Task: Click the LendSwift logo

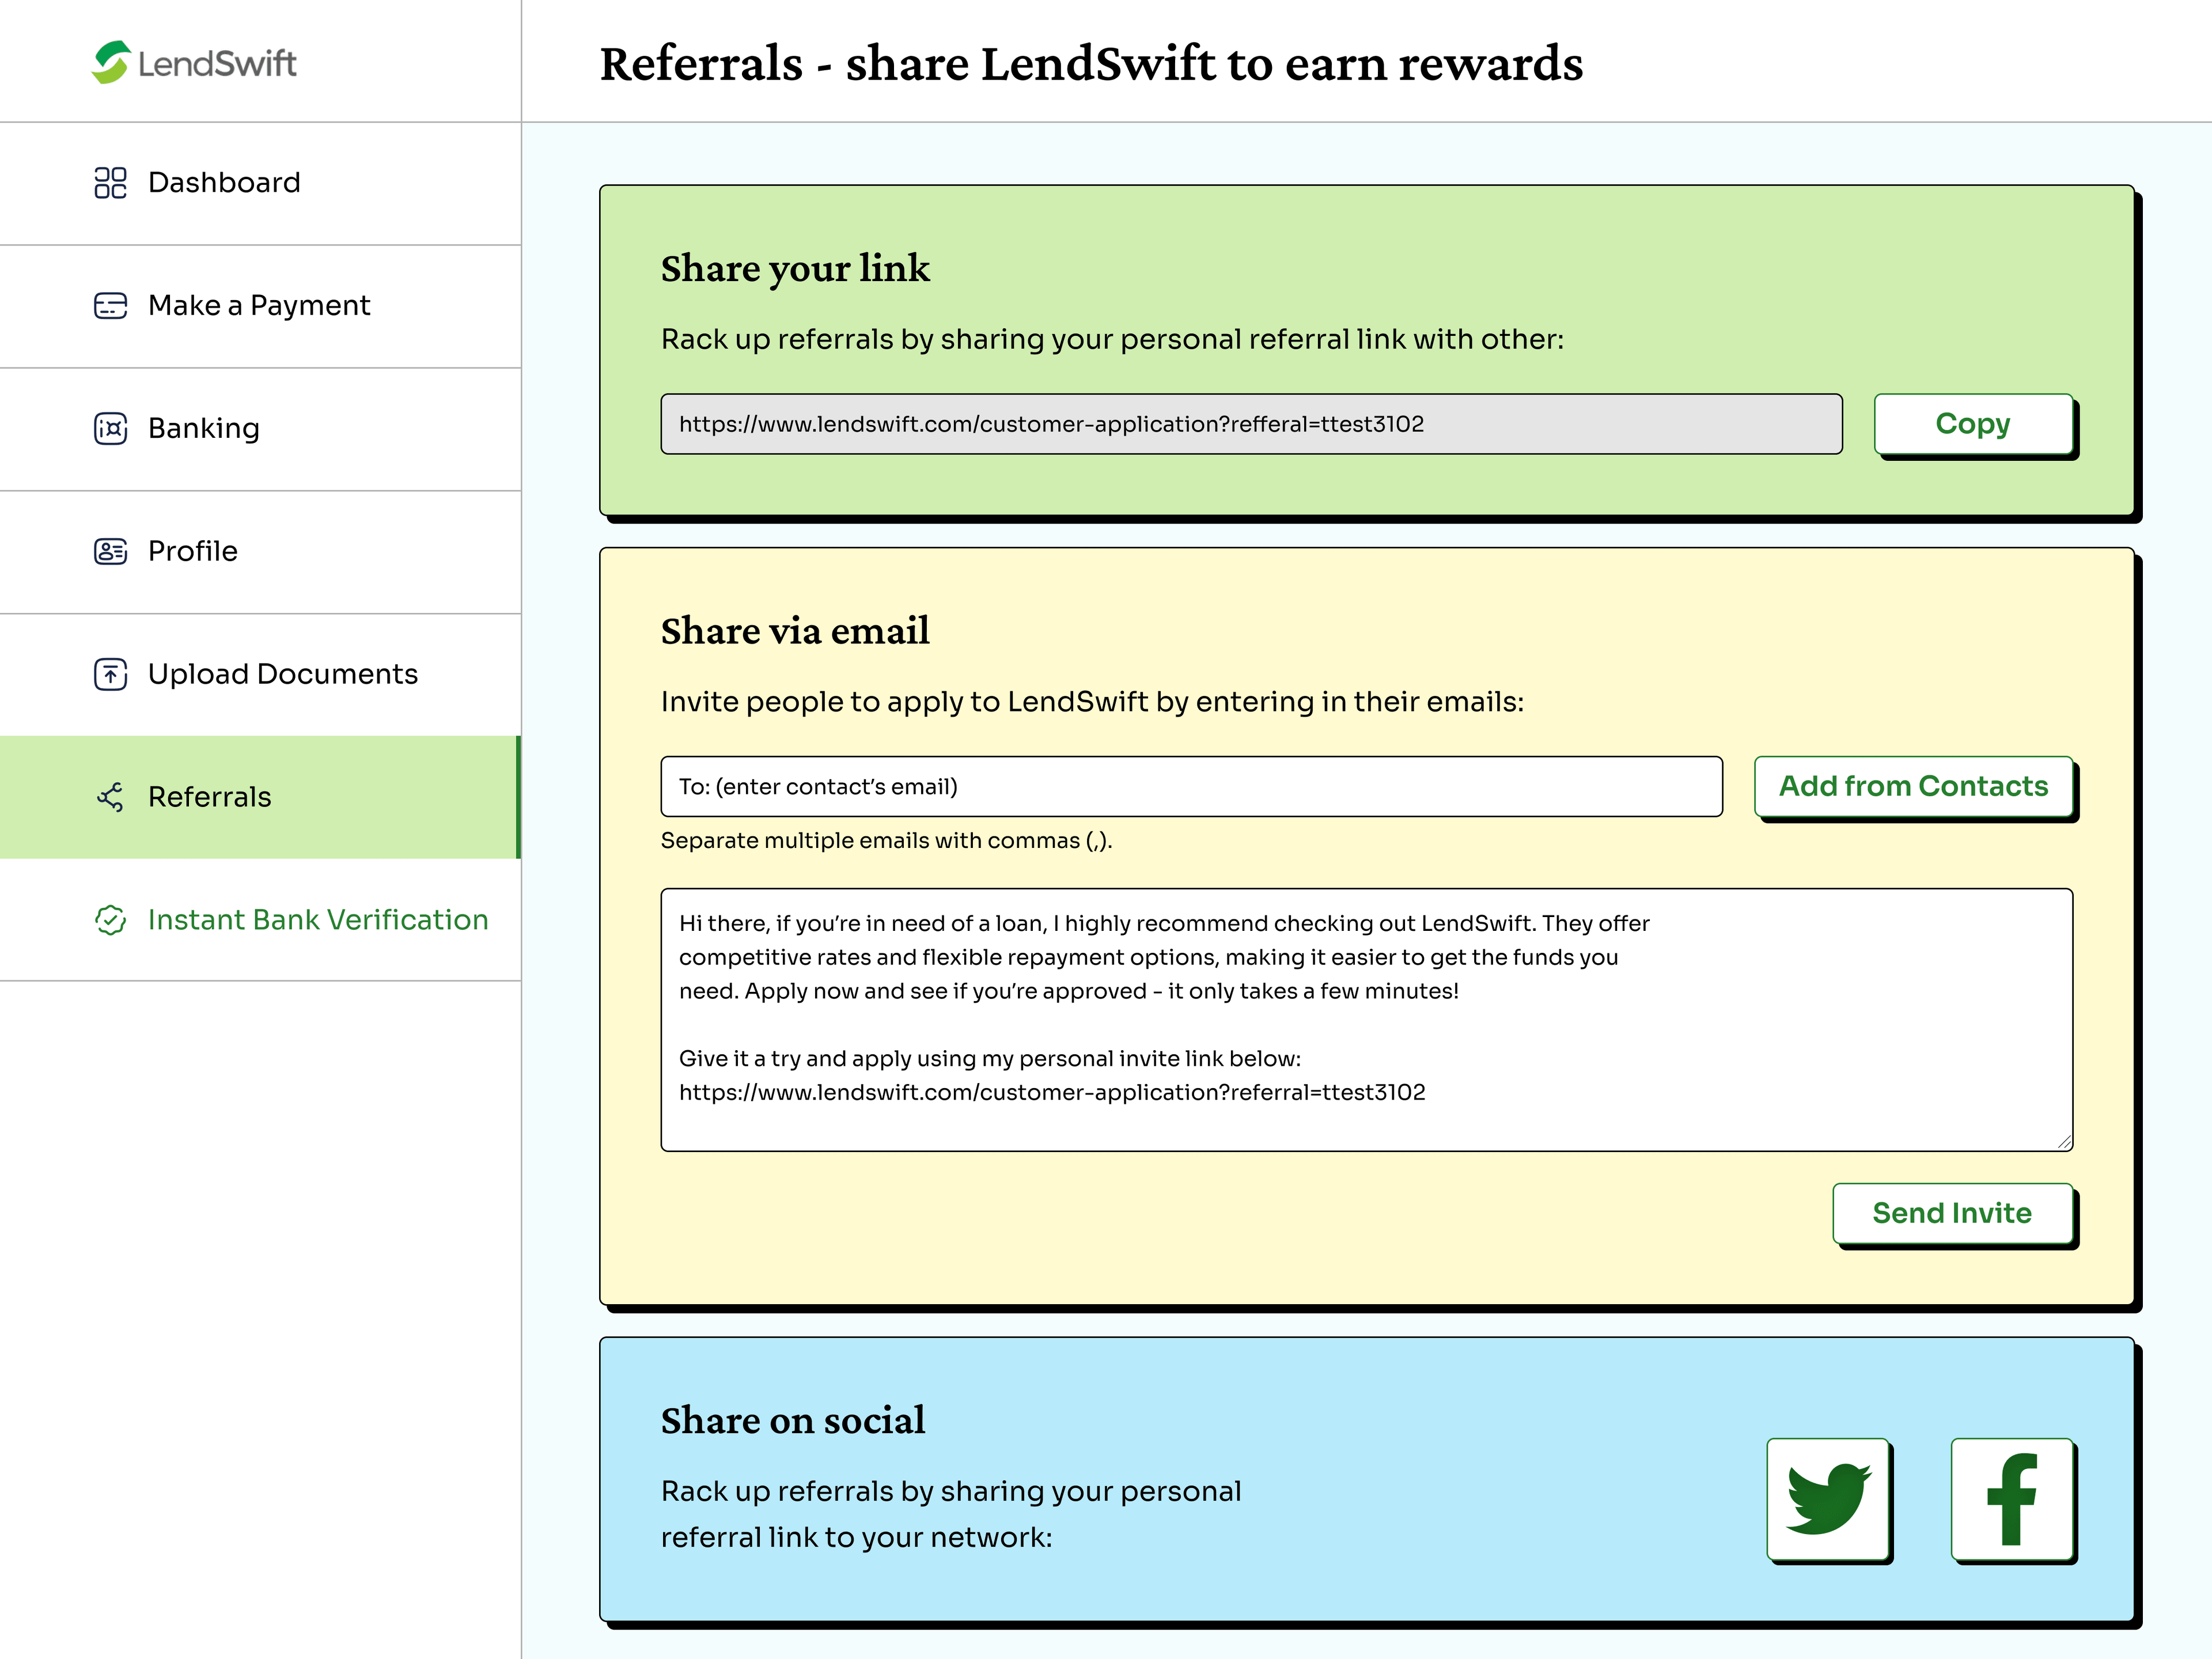Action: pos(194,62)
